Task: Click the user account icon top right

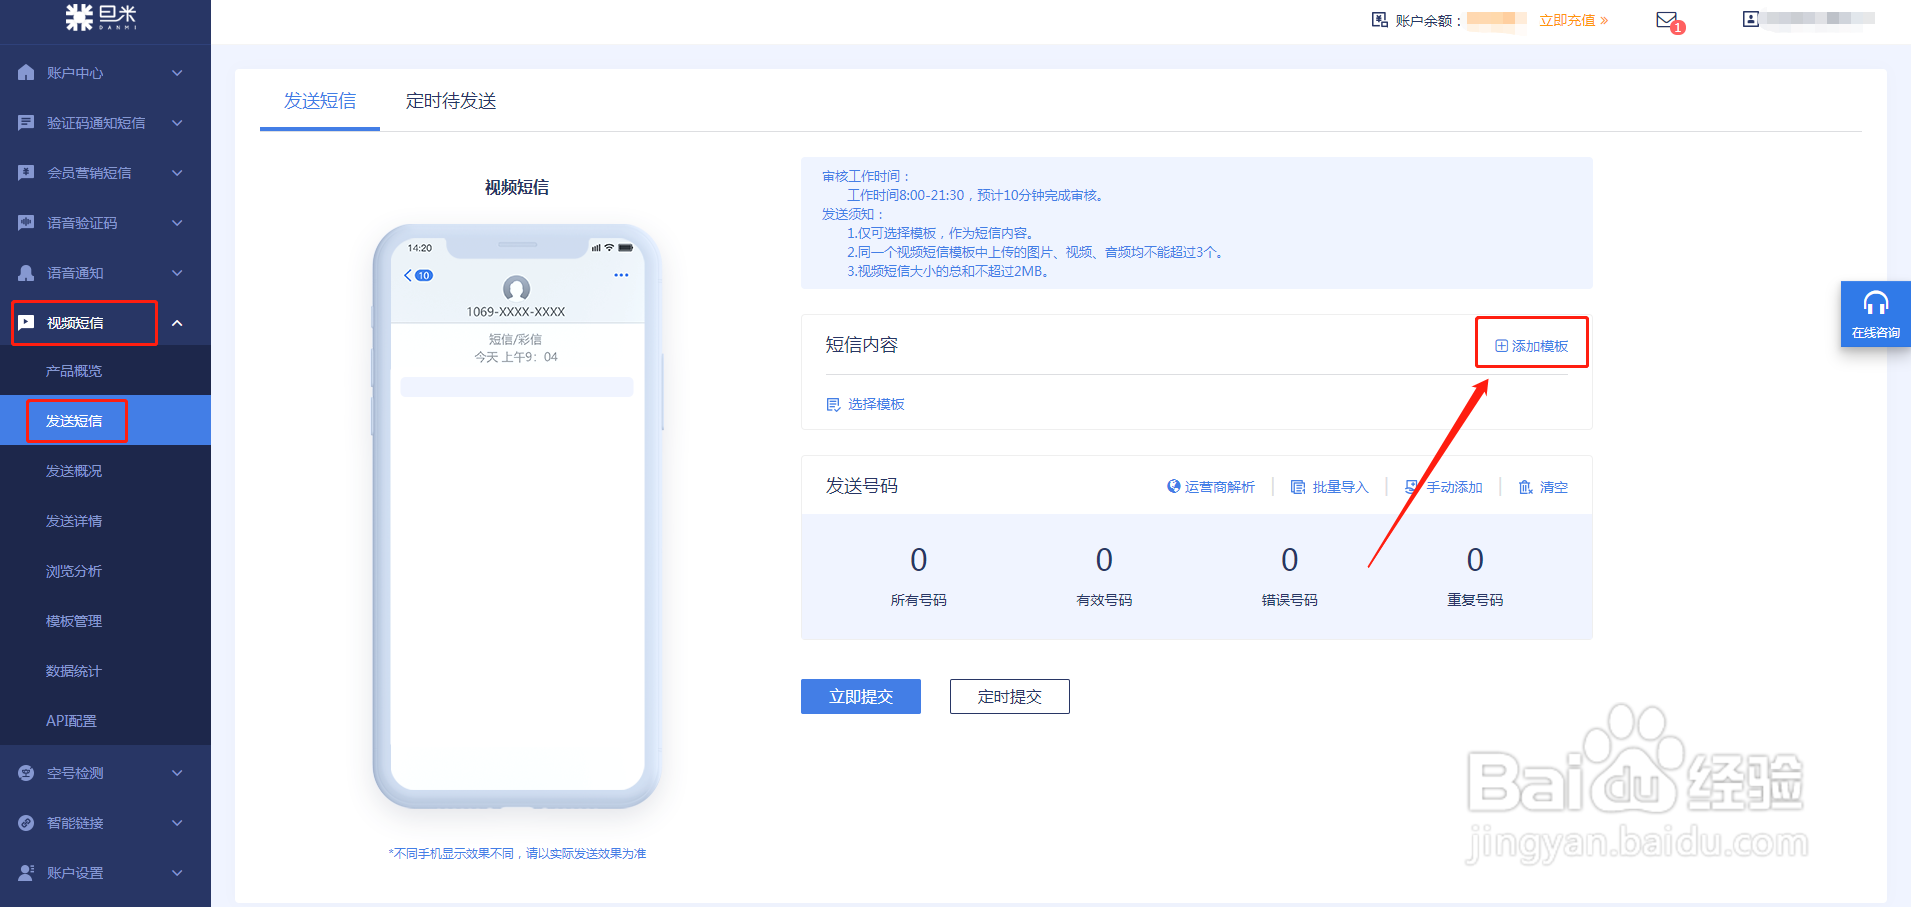Action: 1750,19
